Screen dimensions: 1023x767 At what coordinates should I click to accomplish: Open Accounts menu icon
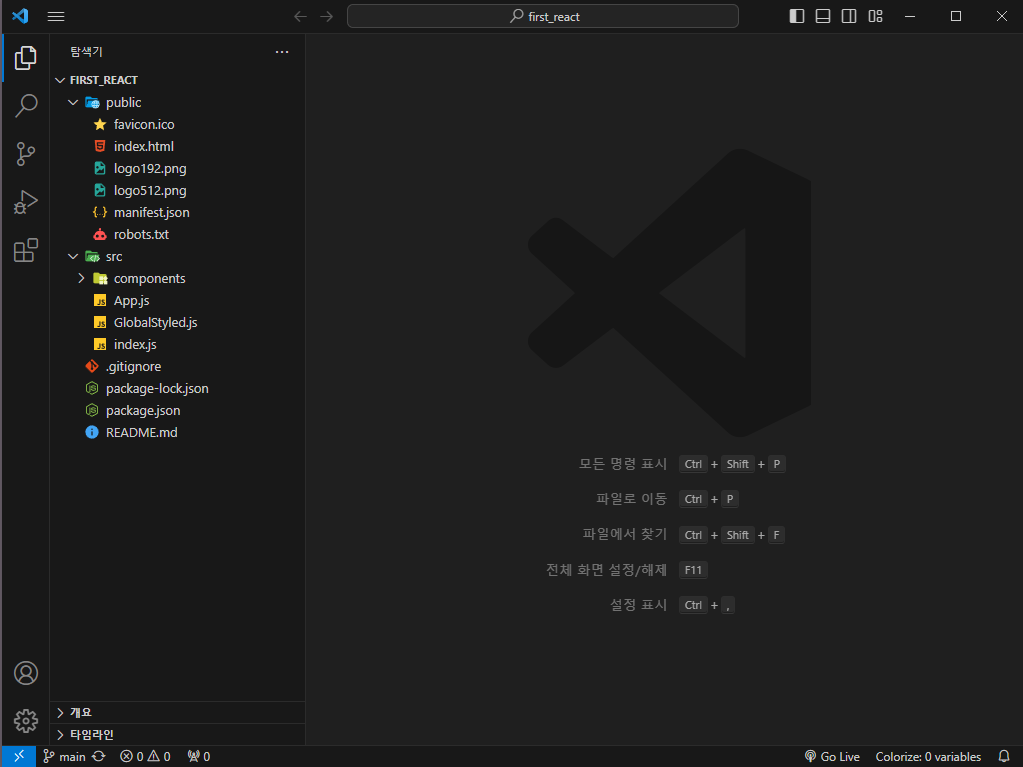(25, 673)
